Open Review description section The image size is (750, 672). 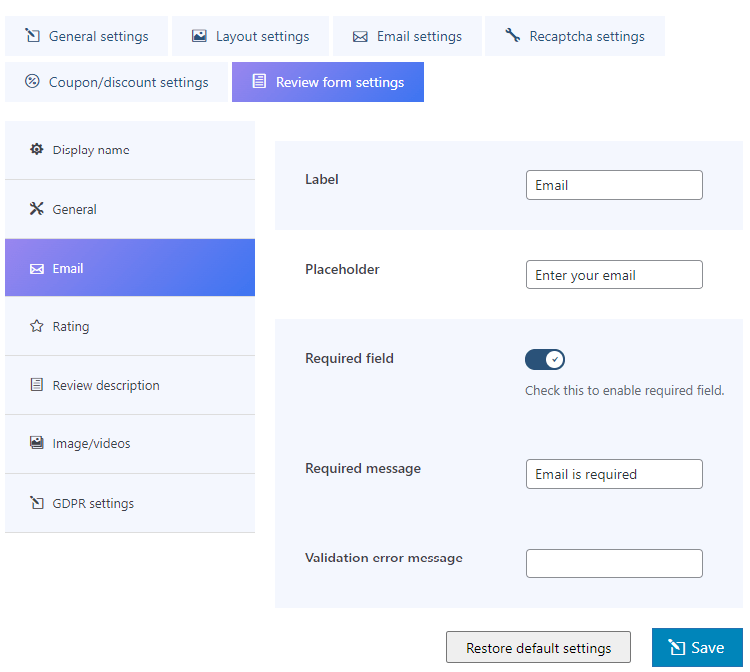pyautogui.click(x=130, y=385)
